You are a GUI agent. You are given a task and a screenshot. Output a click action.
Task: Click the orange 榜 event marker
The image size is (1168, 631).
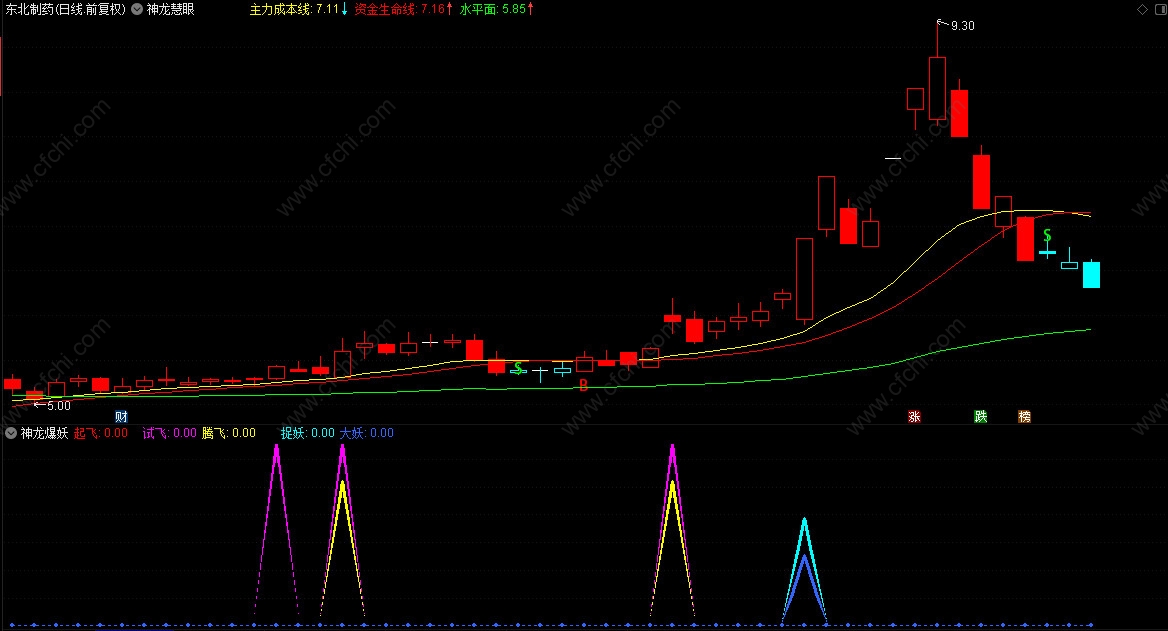coord(1025,416)
